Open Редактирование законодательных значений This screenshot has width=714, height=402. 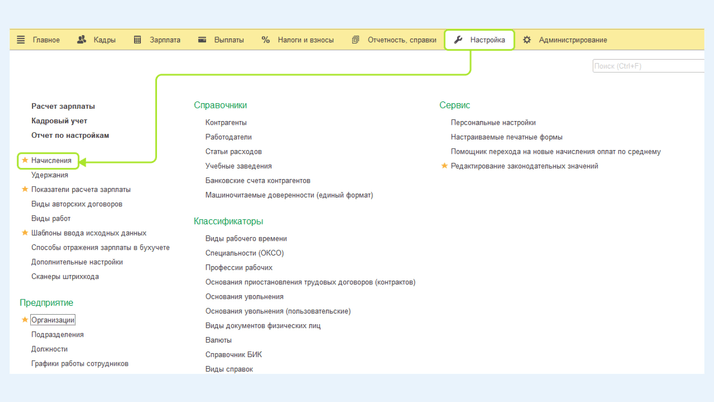(524, 166)
